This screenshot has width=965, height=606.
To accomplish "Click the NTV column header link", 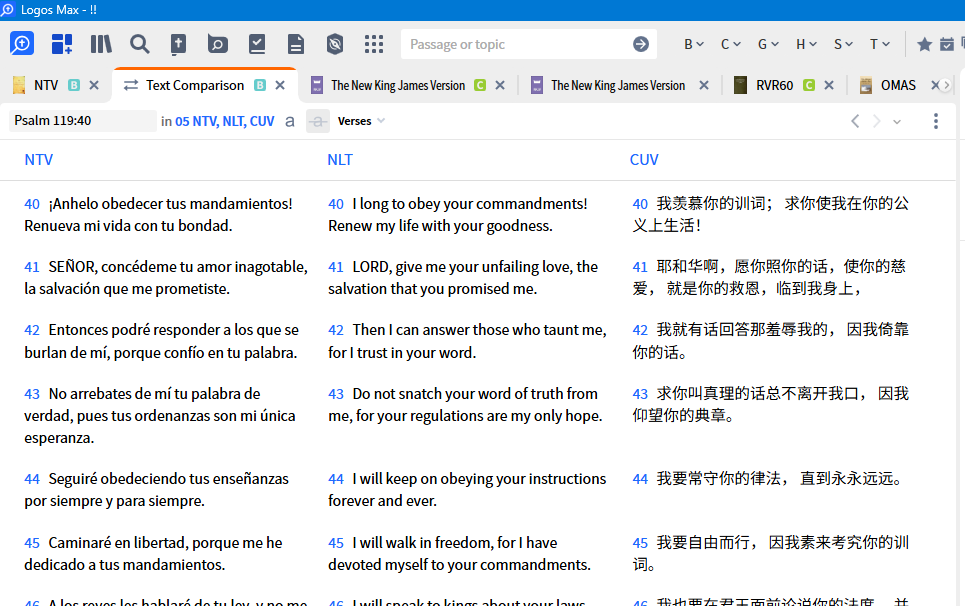I will point(38,160).
